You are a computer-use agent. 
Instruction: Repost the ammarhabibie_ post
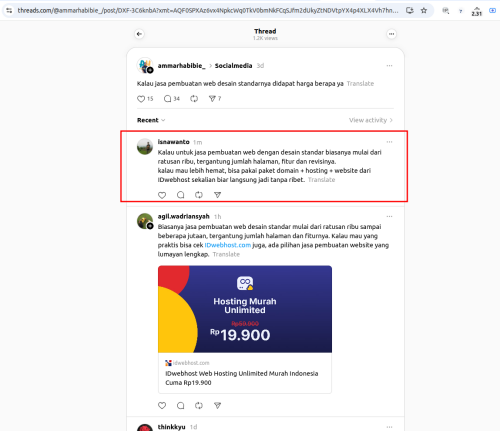(194, 99)
